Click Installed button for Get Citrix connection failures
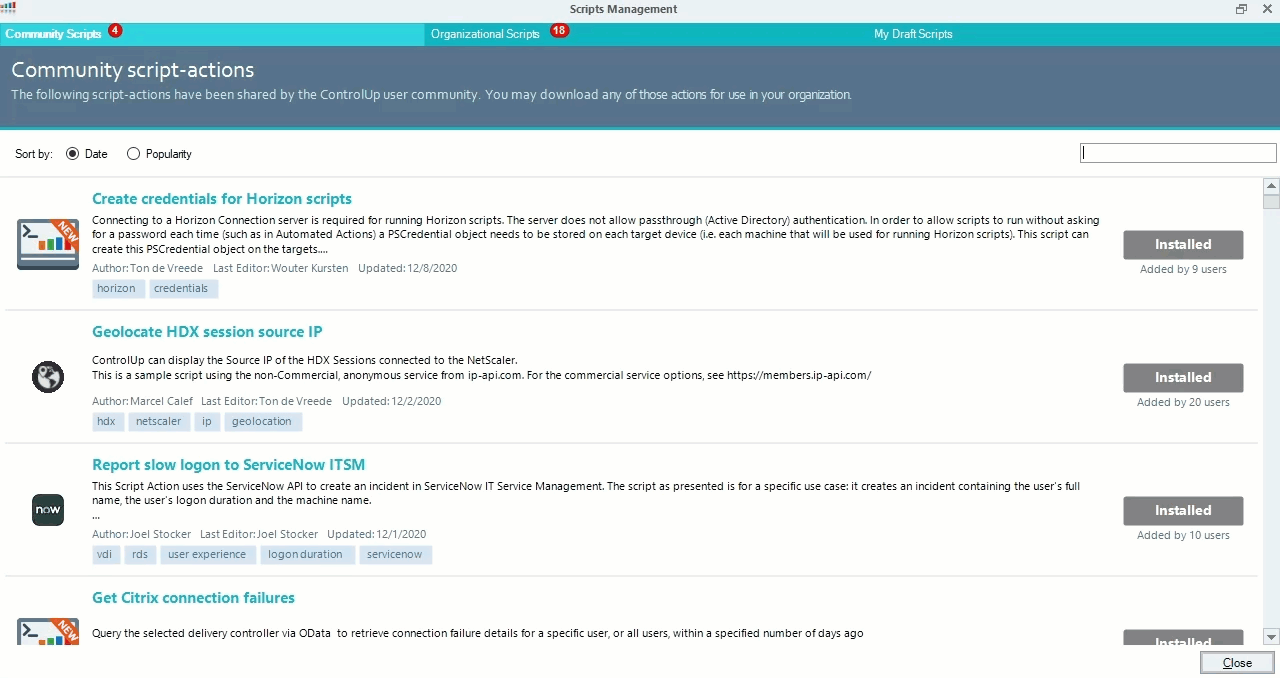The image size is (1280, 678). point(1183,637)
